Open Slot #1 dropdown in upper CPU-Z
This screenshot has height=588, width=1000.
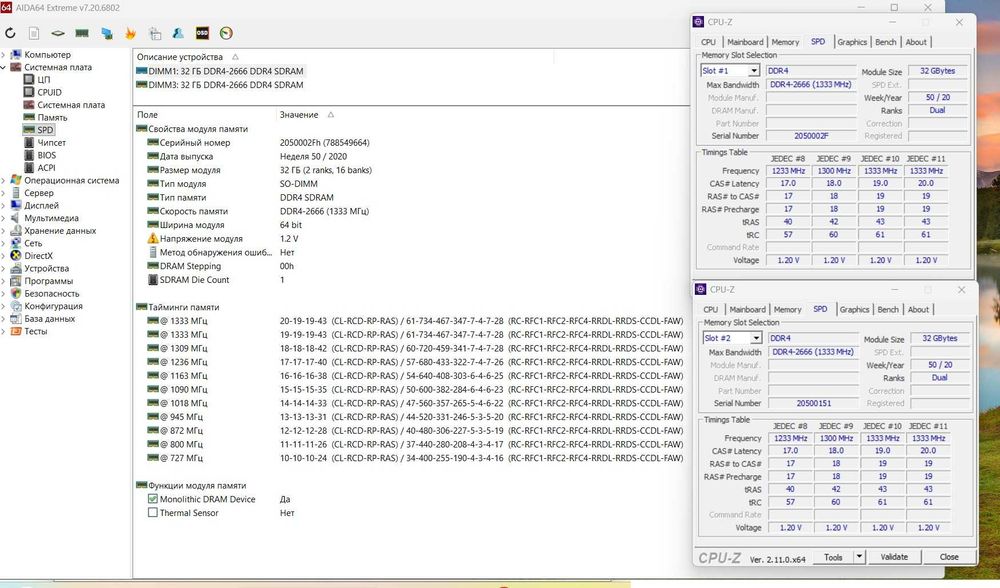753,71
